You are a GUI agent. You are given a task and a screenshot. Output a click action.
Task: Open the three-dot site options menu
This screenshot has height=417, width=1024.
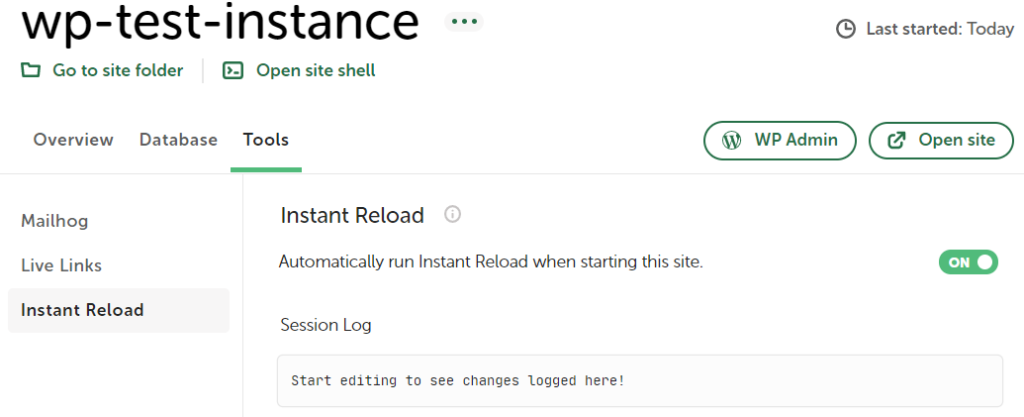(x=464, y=21)
